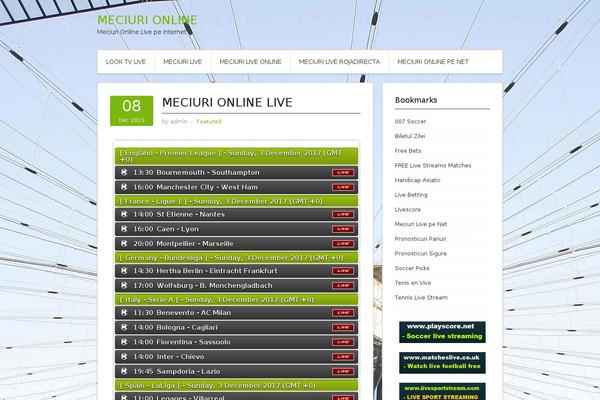Click the admin author link
Screen dimensions: 600x400
[179, 121]
